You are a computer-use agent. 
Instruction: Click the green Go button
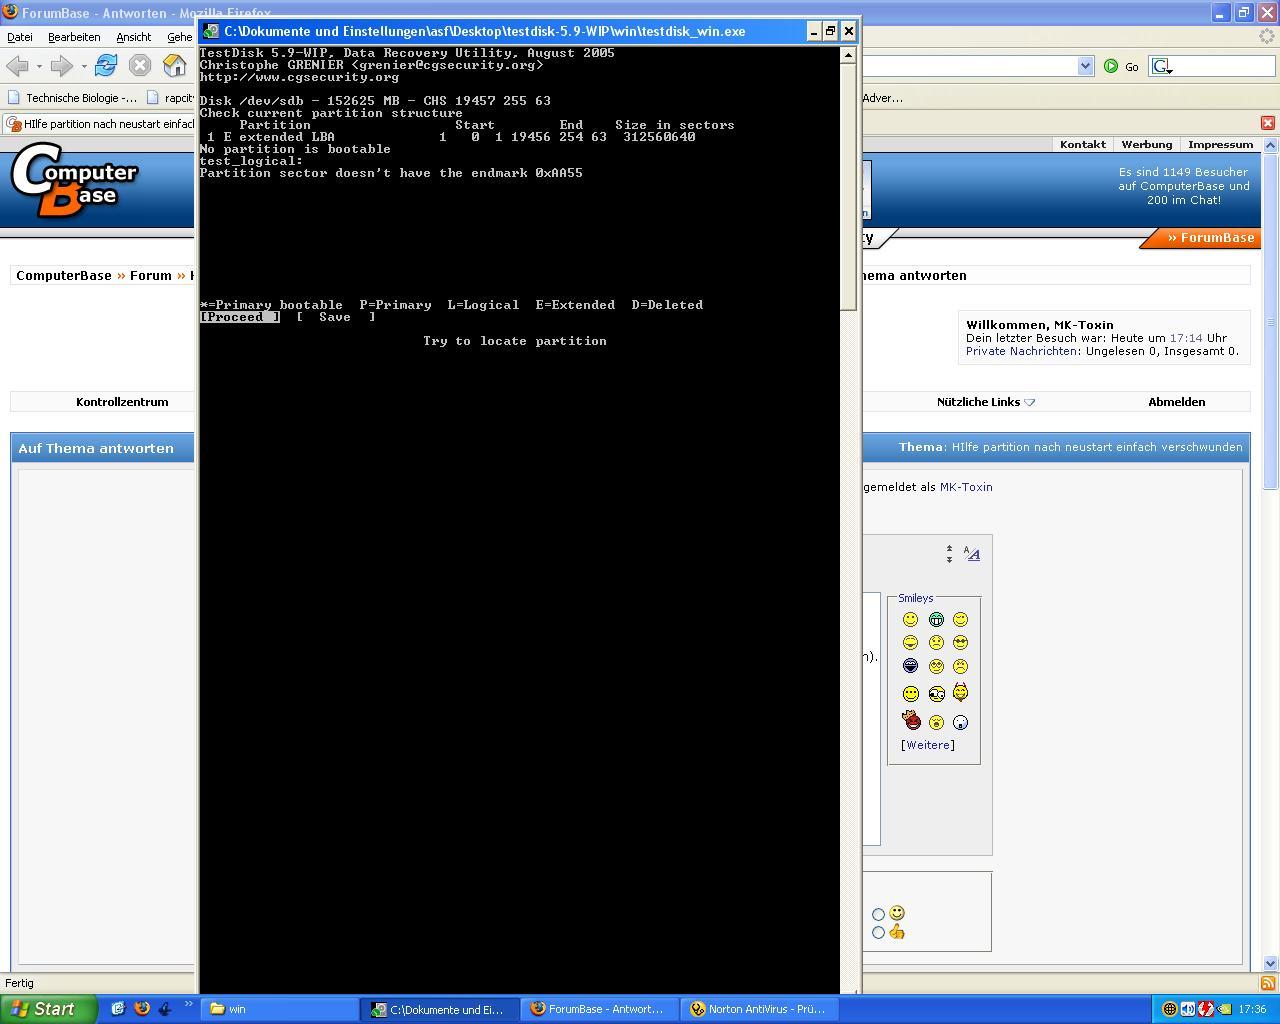click(1121, 67)
